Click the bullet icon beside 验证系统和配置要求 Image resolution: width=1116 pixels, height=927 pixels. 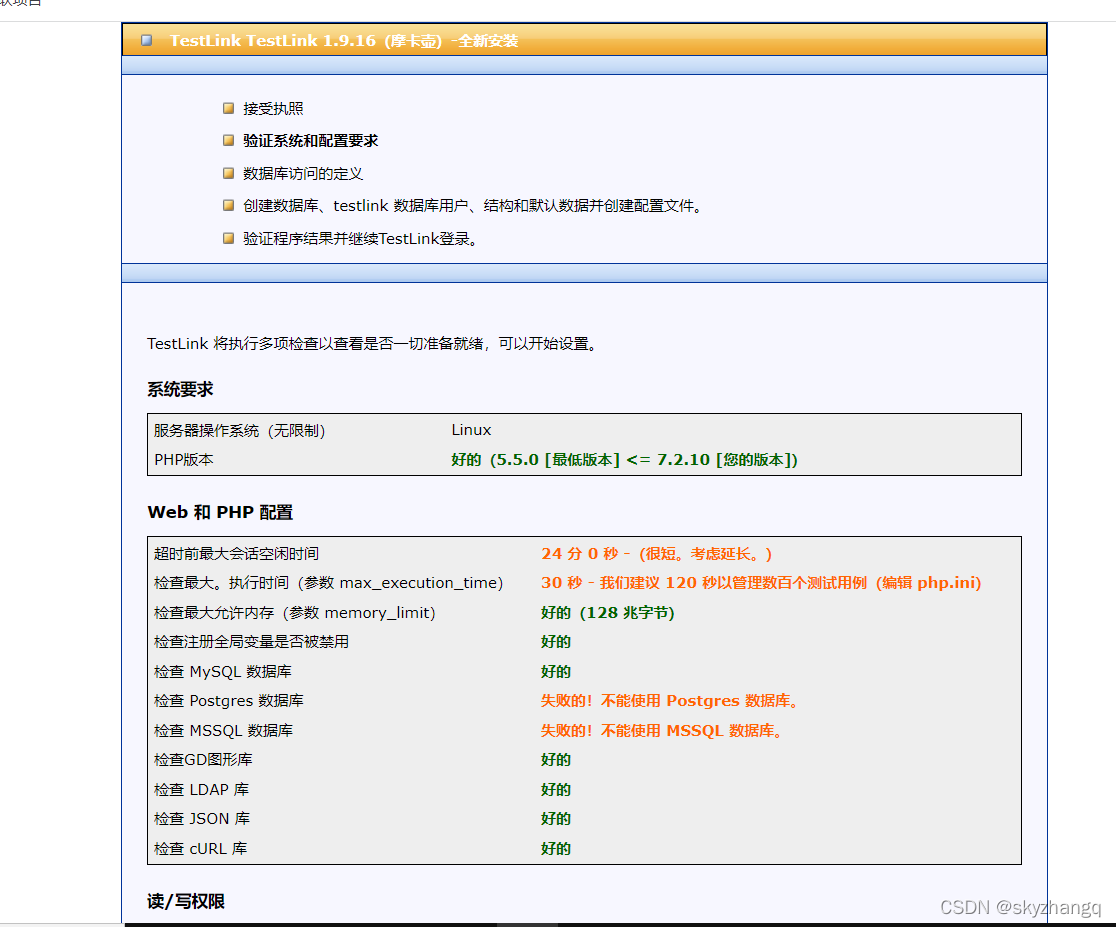[x=228, y=140]
